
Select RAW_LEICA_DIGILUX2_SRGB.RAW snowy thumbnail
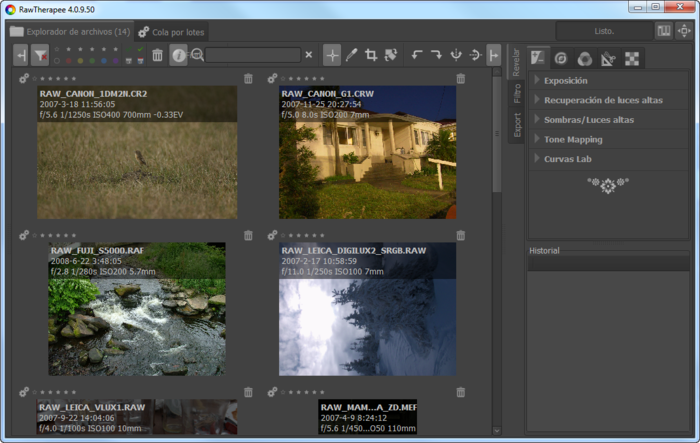[x=367, y=309]
